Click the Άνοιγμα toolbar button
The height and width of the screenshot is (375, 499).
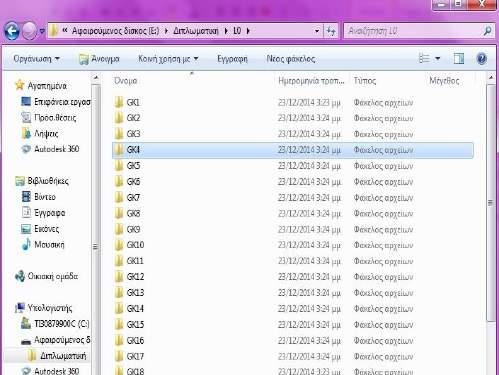99,59
